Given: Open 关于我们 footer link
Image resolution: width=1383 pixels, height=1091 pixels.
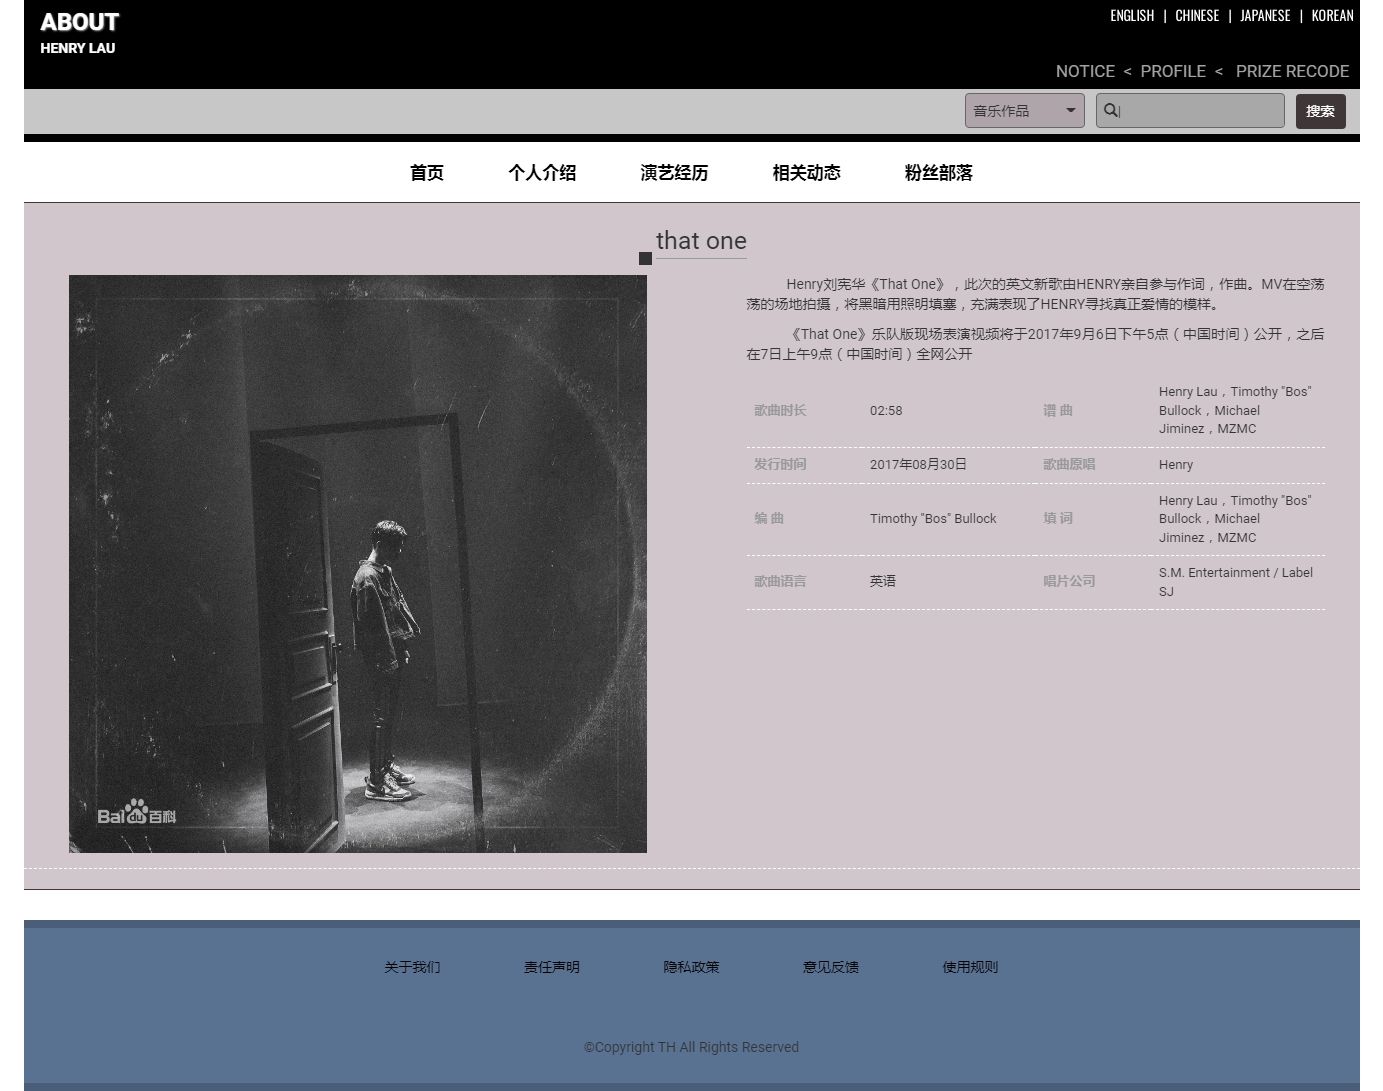Looking at the screenshot, I should pyautogui.click(x=412, y=967).
